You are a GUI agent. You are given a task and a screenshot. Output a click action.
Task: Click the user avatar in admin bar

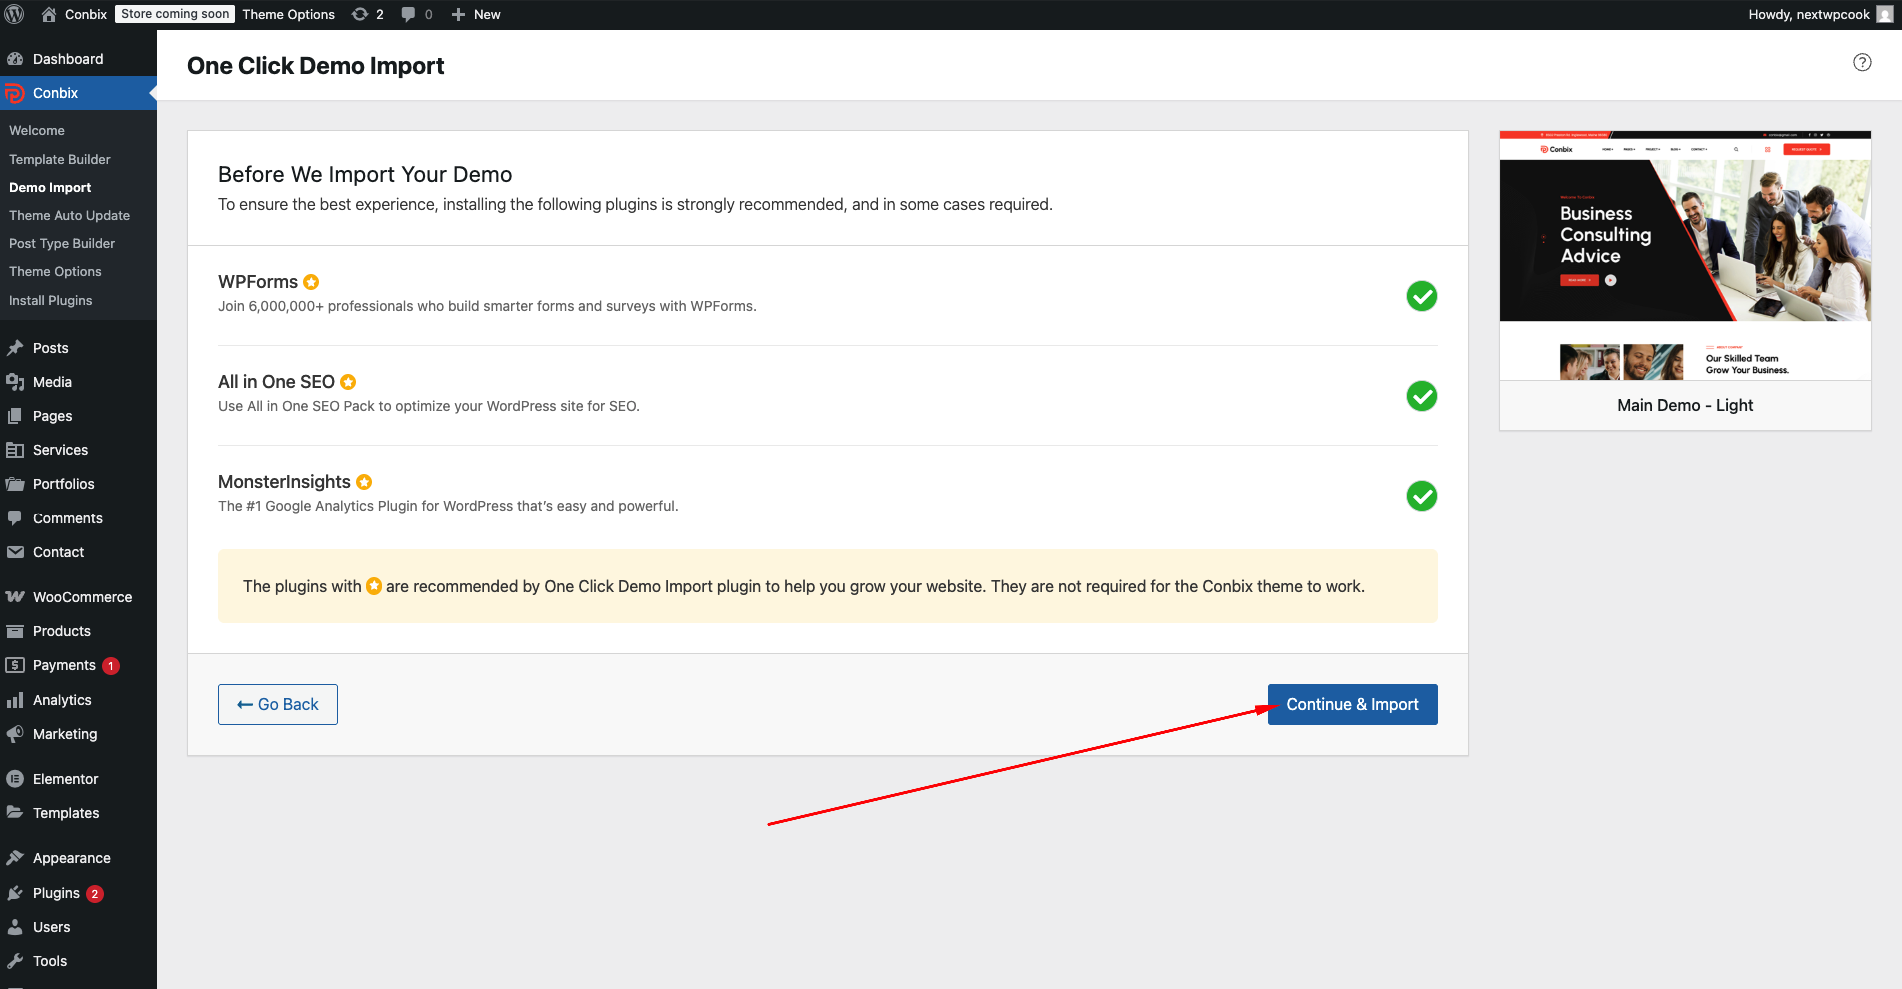[x=1885, y=14]
